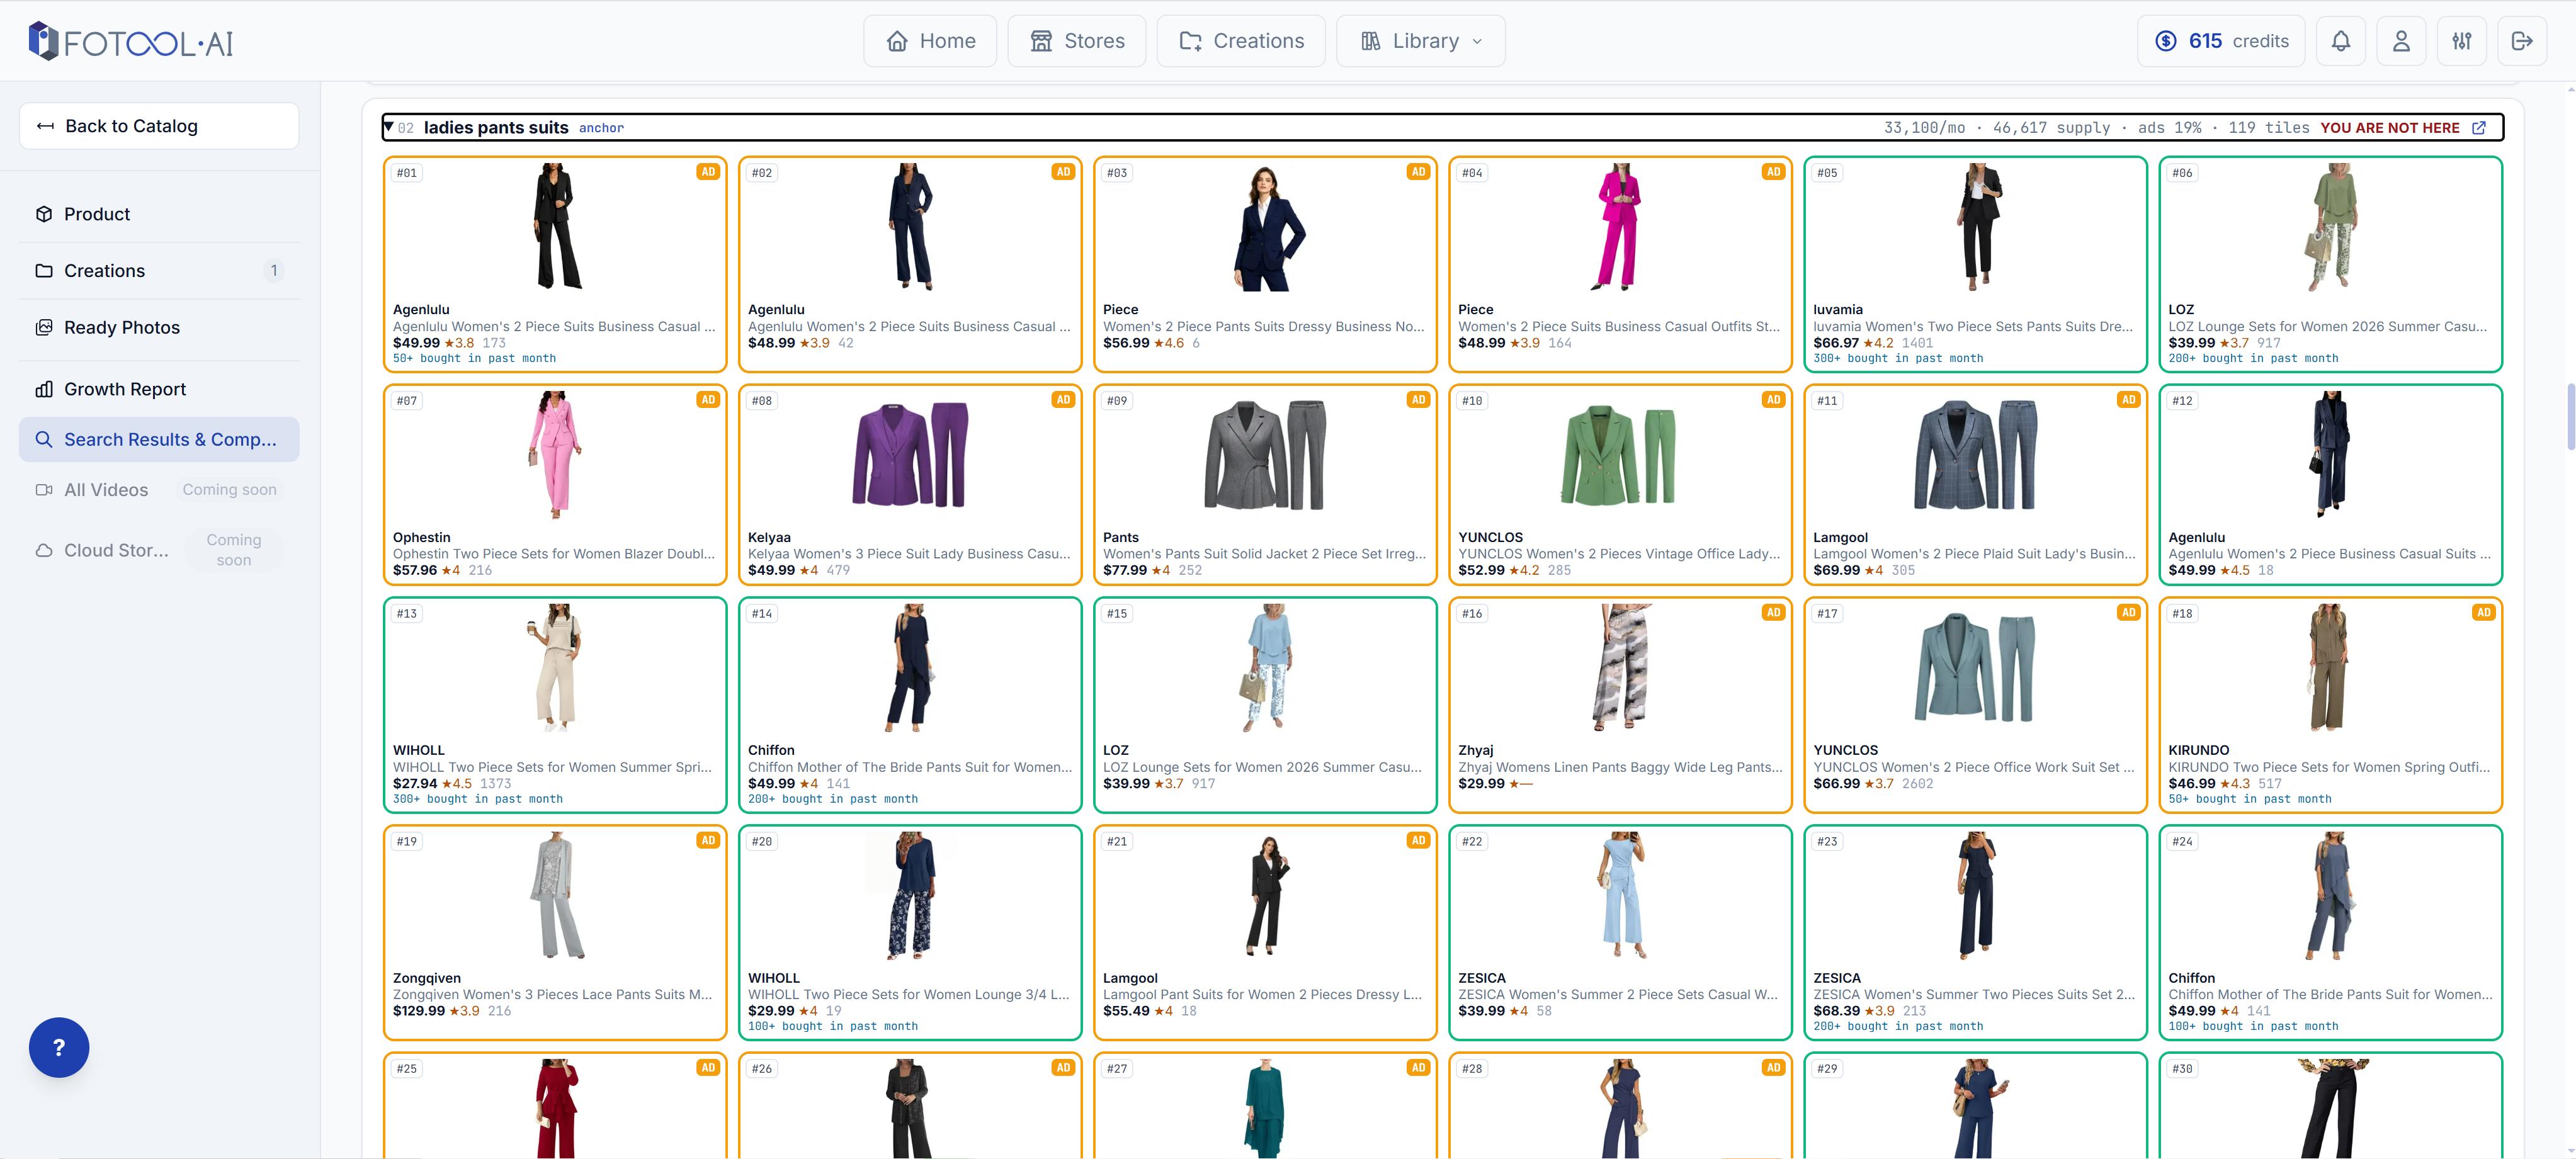
Task: Open external link icon beside YOU ARE NOT HERE
Action: [2479, 128]
